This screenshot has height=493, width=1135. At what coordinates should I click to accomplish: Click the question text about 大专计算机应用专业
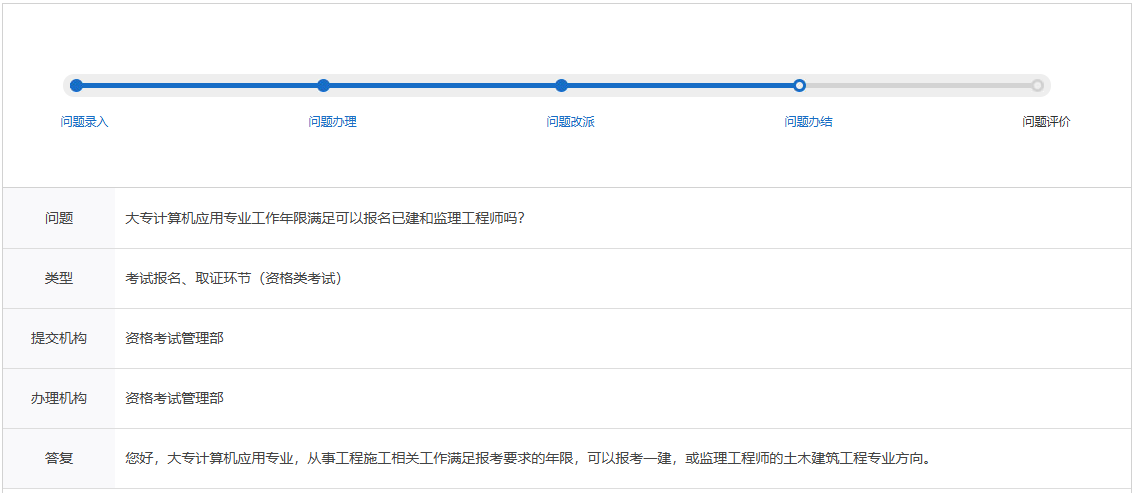[x=325, y=218]
